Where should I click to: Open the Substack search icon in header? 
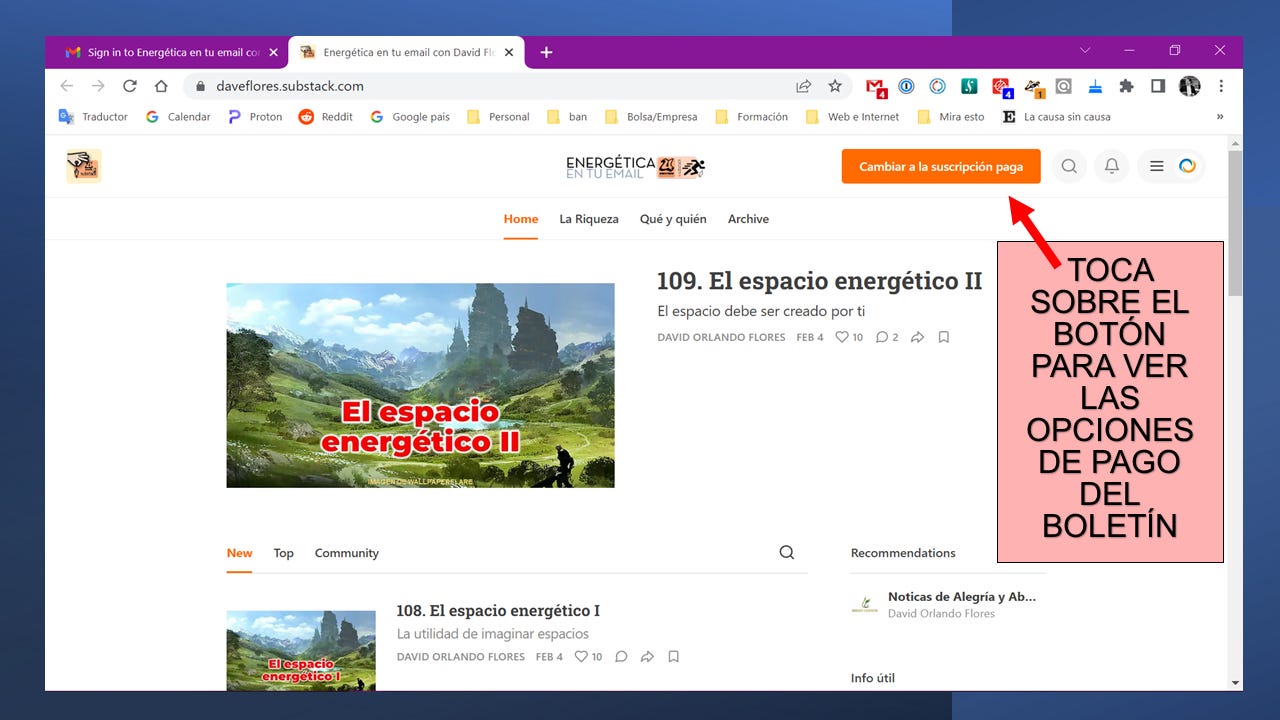1069,166
